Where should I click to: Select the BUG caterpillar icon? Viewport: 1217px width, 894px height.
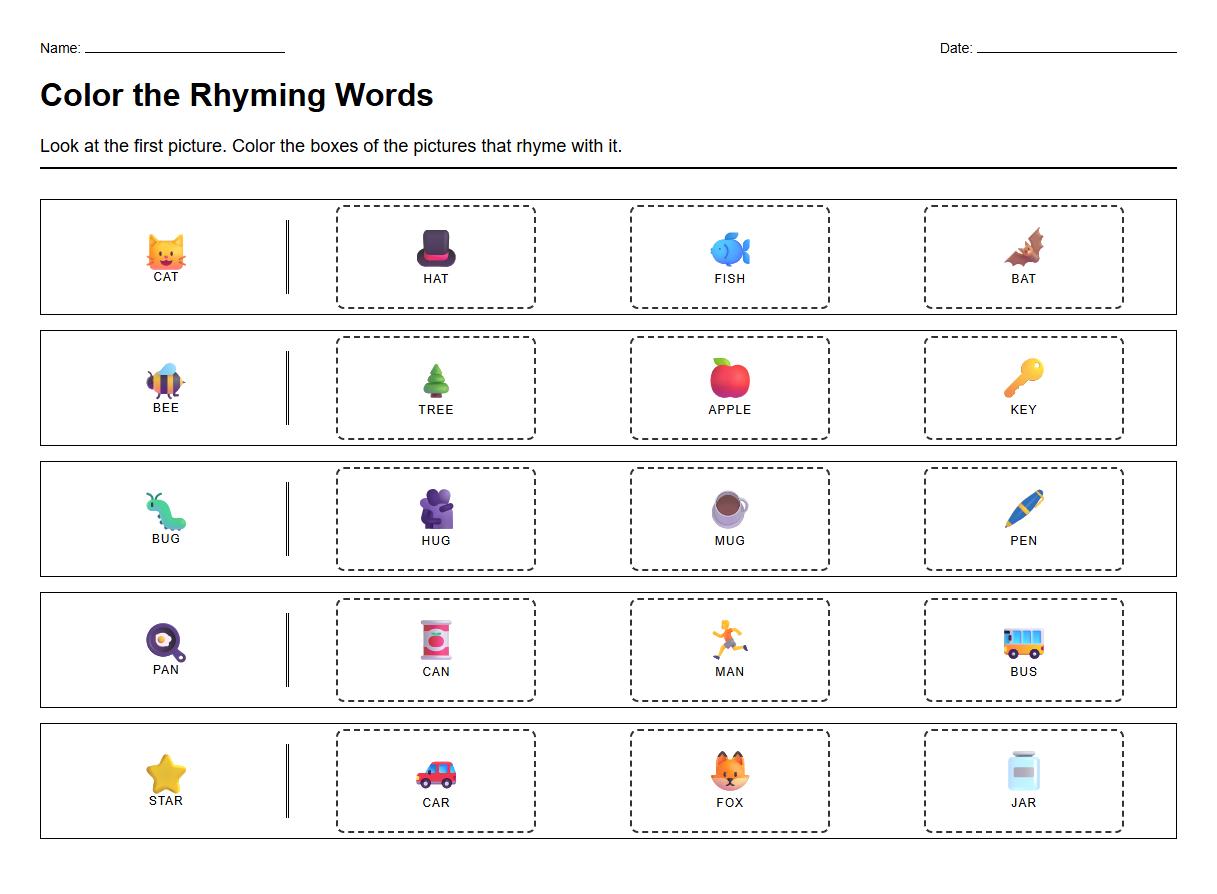tap(165, 511)
